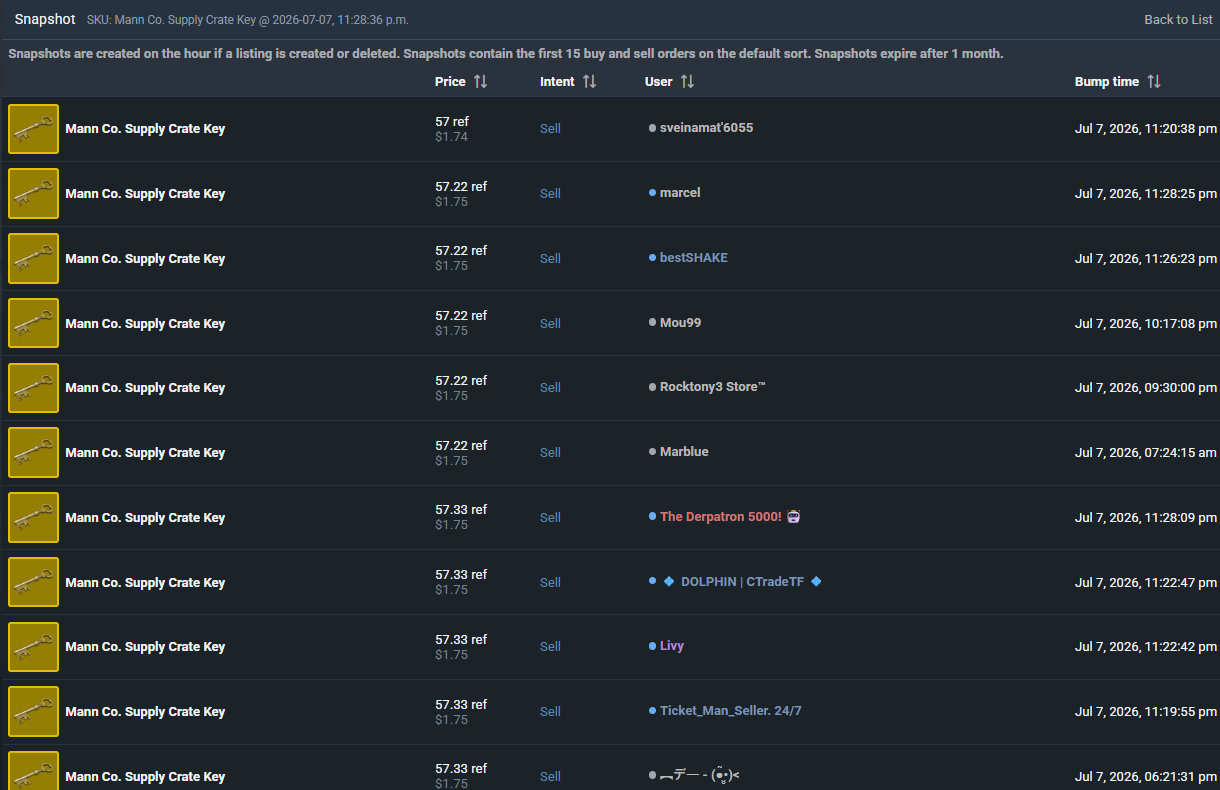The height and width of the screenshot is (790, 1220).
Task: Select the Price column header
Action: [450, 82]
